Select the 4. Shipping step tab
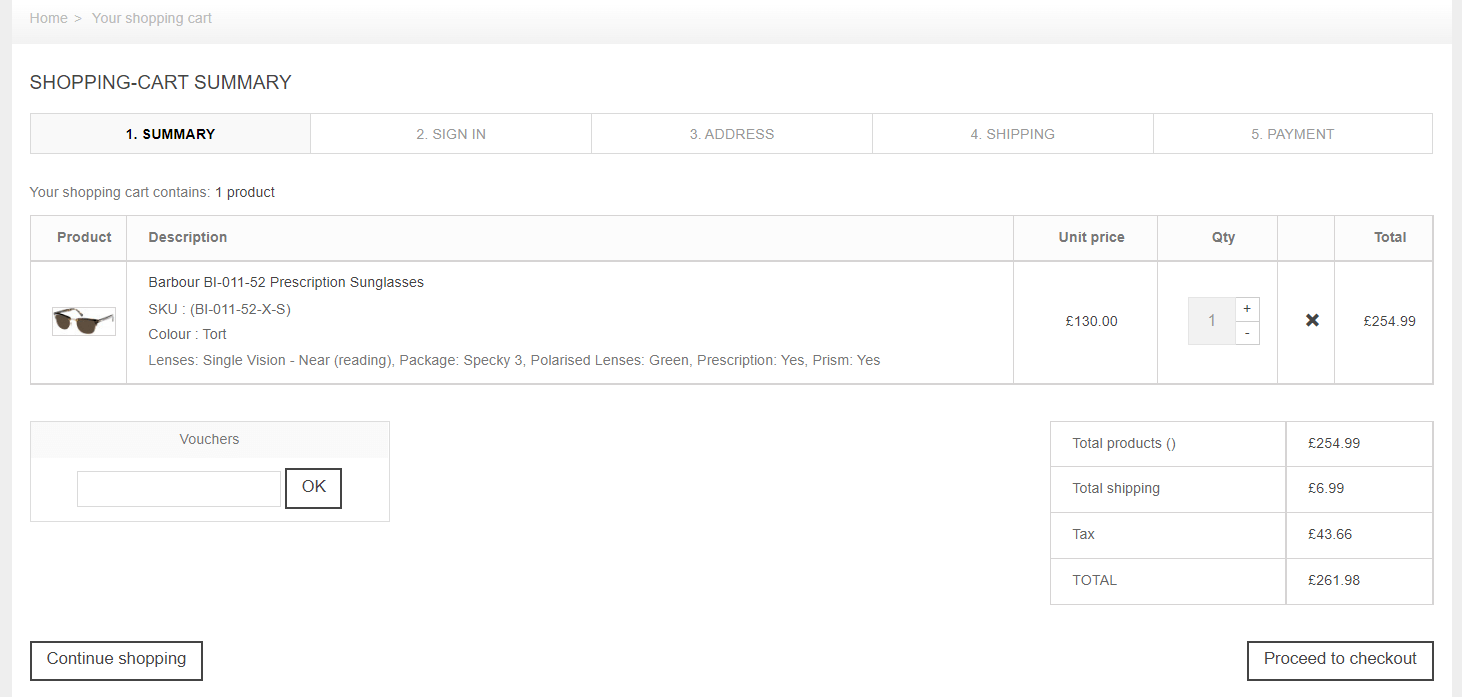Viewport: 1462px width, 697px height. [1012, 134]
